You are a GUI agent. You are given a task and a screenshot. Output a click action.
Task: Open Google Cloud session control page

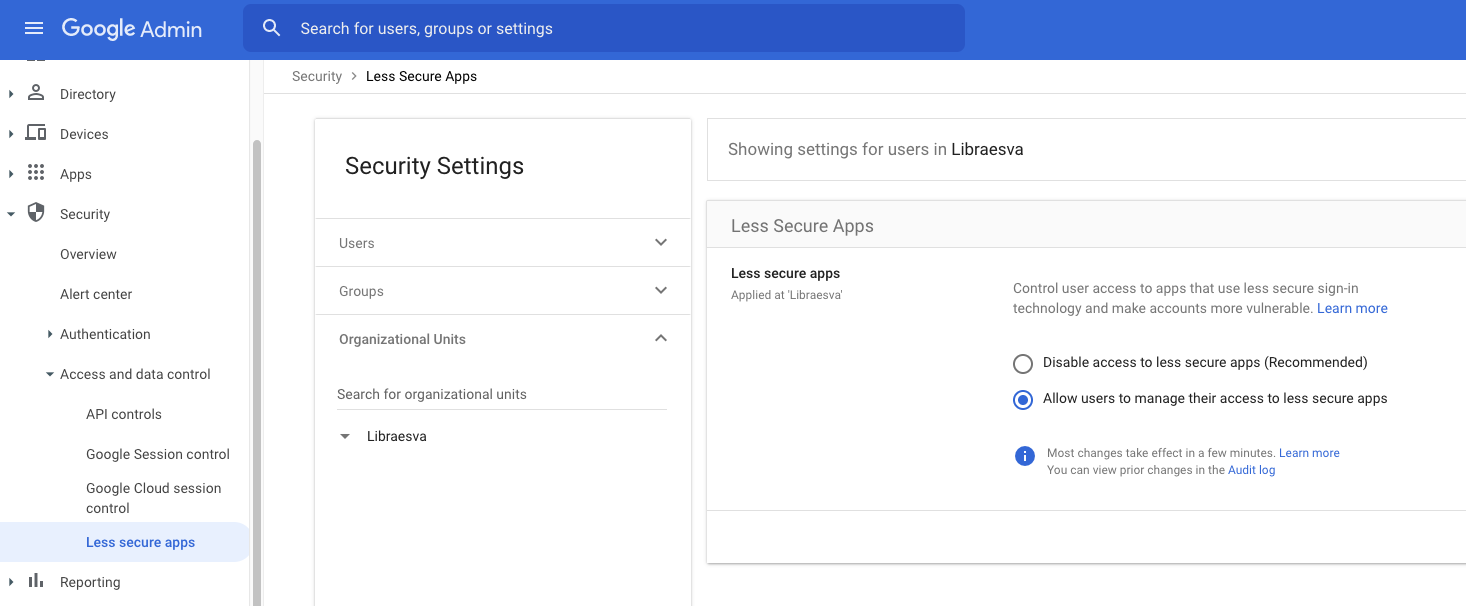point(154,498)
